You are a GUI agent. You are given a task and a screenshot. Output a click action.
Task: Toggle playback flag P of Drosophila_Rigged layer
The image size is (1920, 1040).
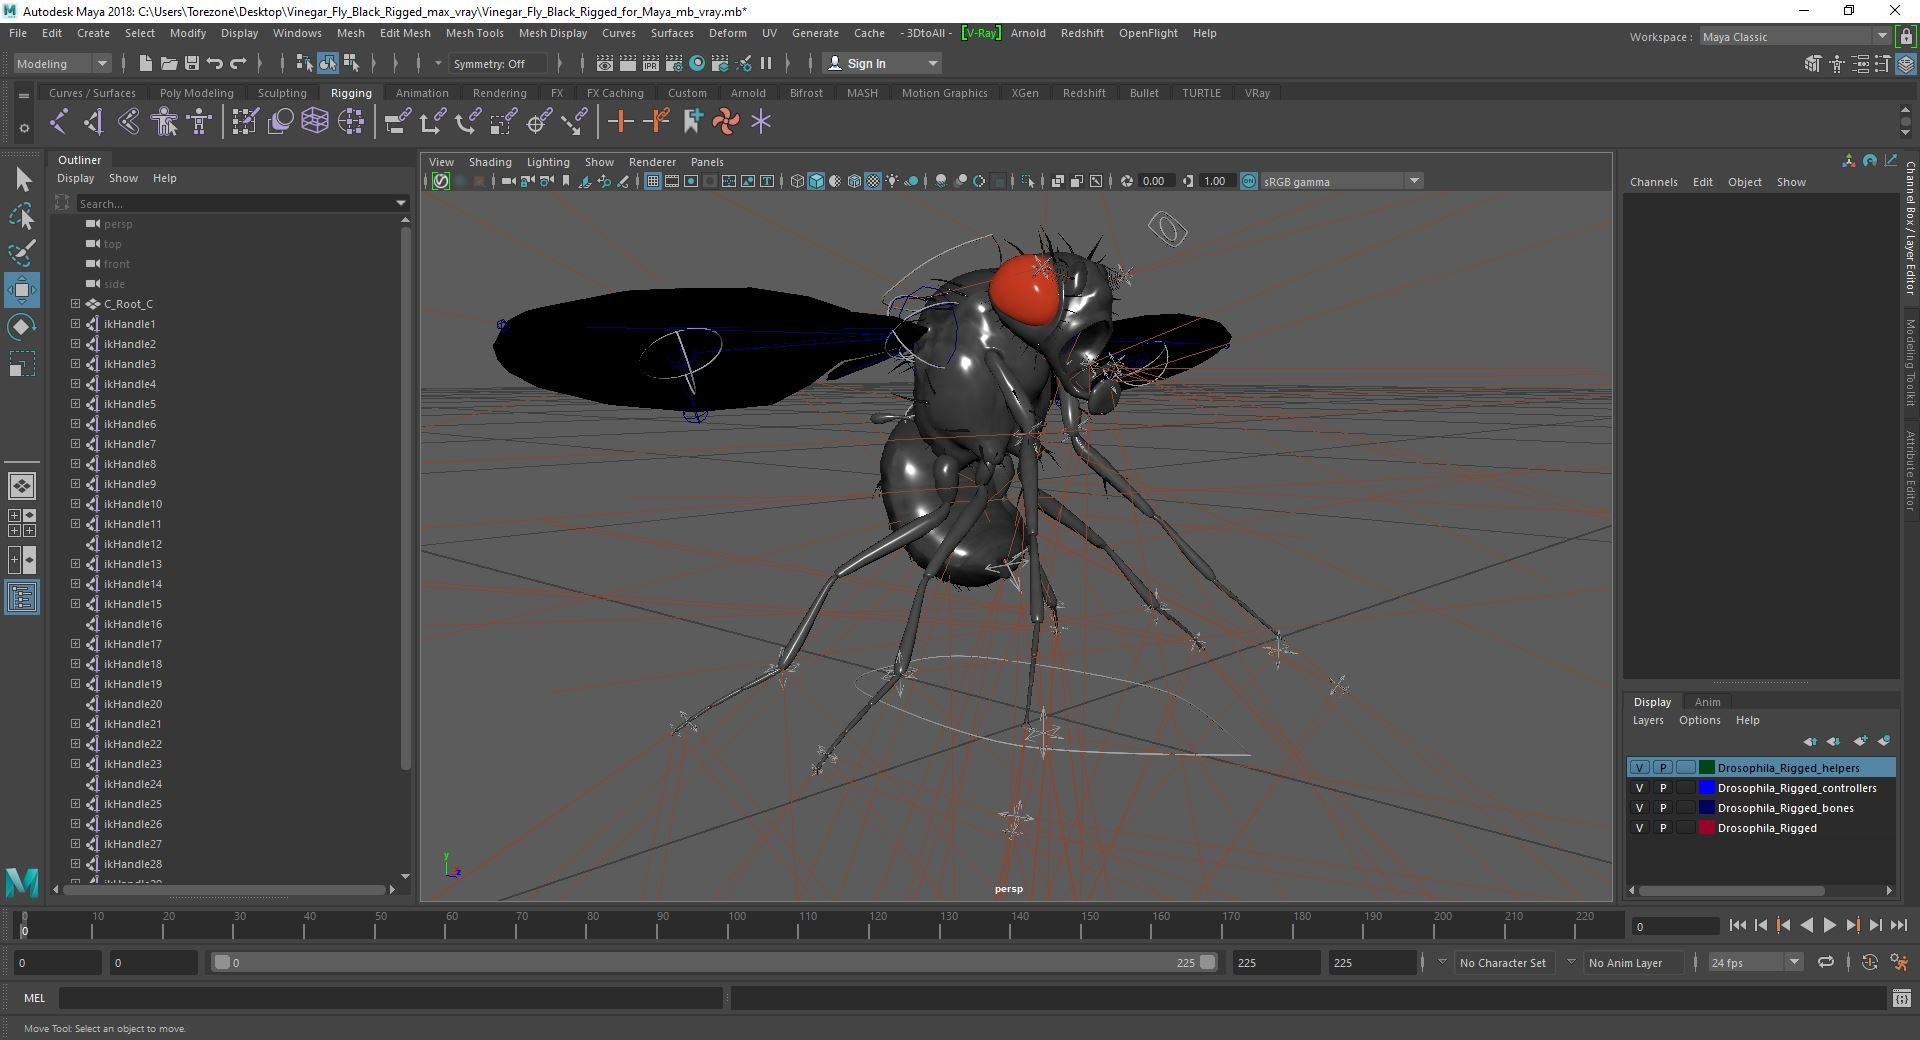[1663, 828]
